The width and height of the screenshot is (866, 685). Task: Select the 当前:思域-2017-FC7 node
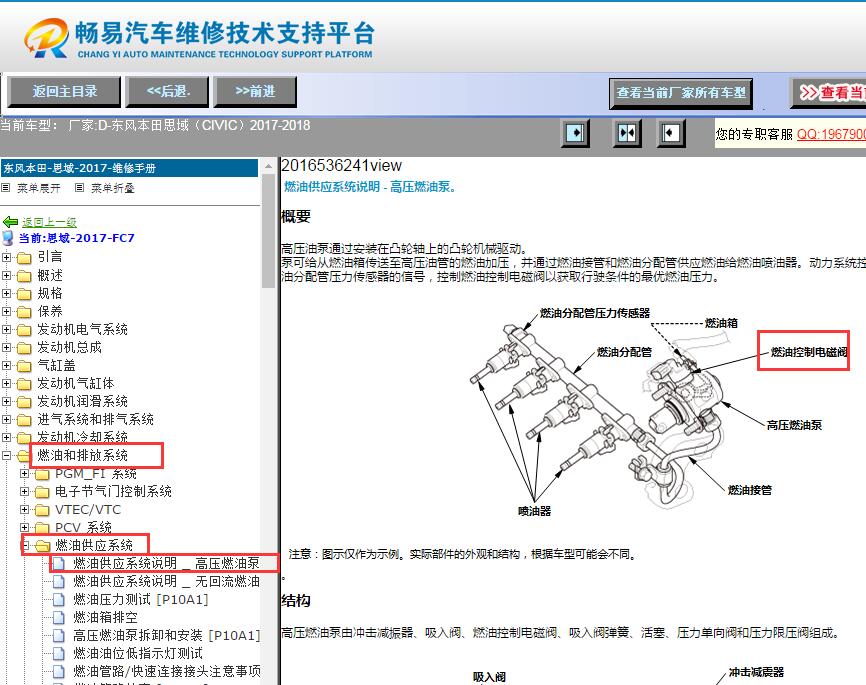[76, 238]
